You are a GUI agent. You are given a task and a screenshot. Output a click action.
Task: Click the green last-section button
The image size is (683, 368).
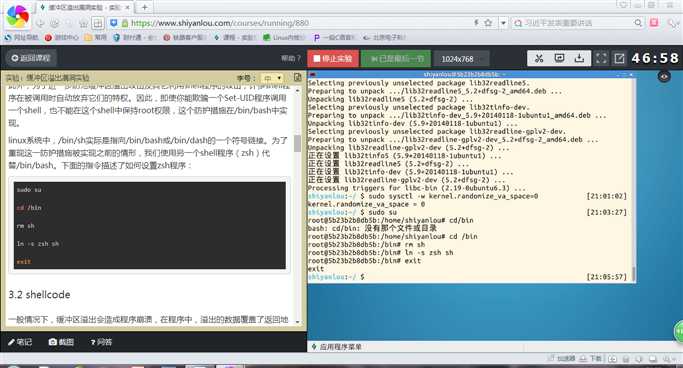pos(396,58)
